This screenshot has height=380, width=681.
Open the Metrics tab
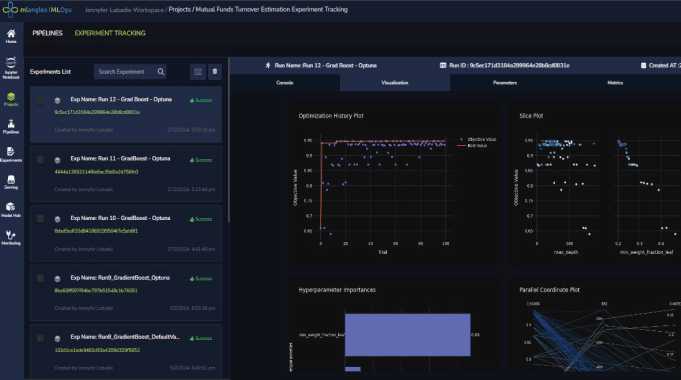(x=615, y=83)
